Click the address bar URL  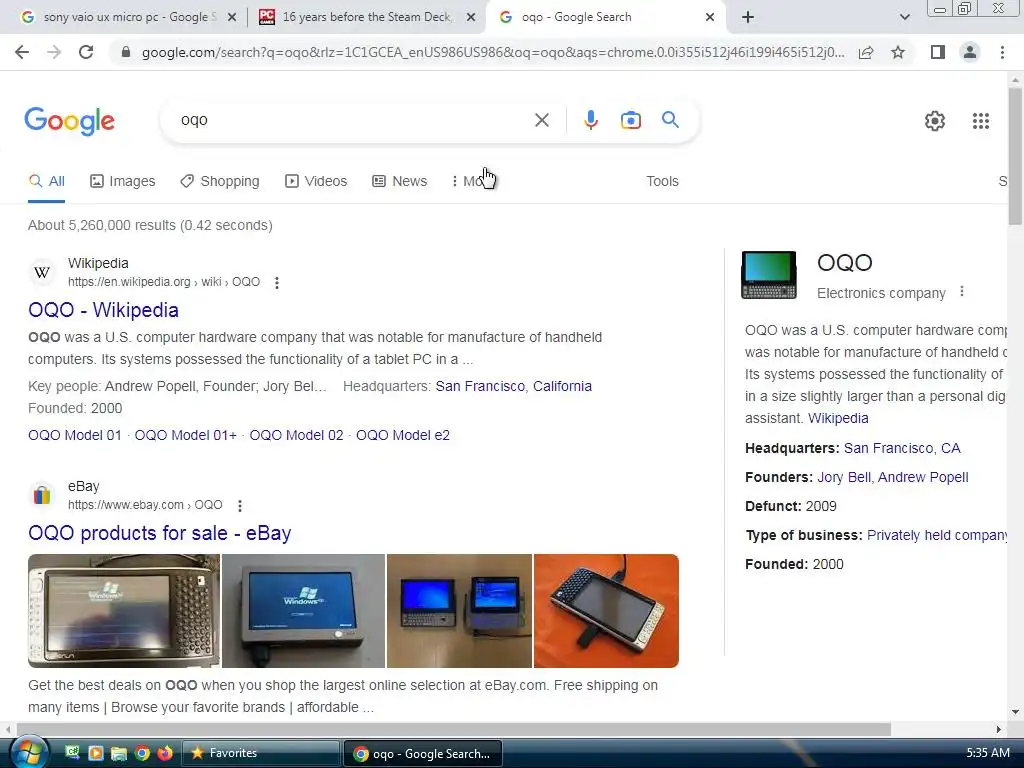coord(493,52)
